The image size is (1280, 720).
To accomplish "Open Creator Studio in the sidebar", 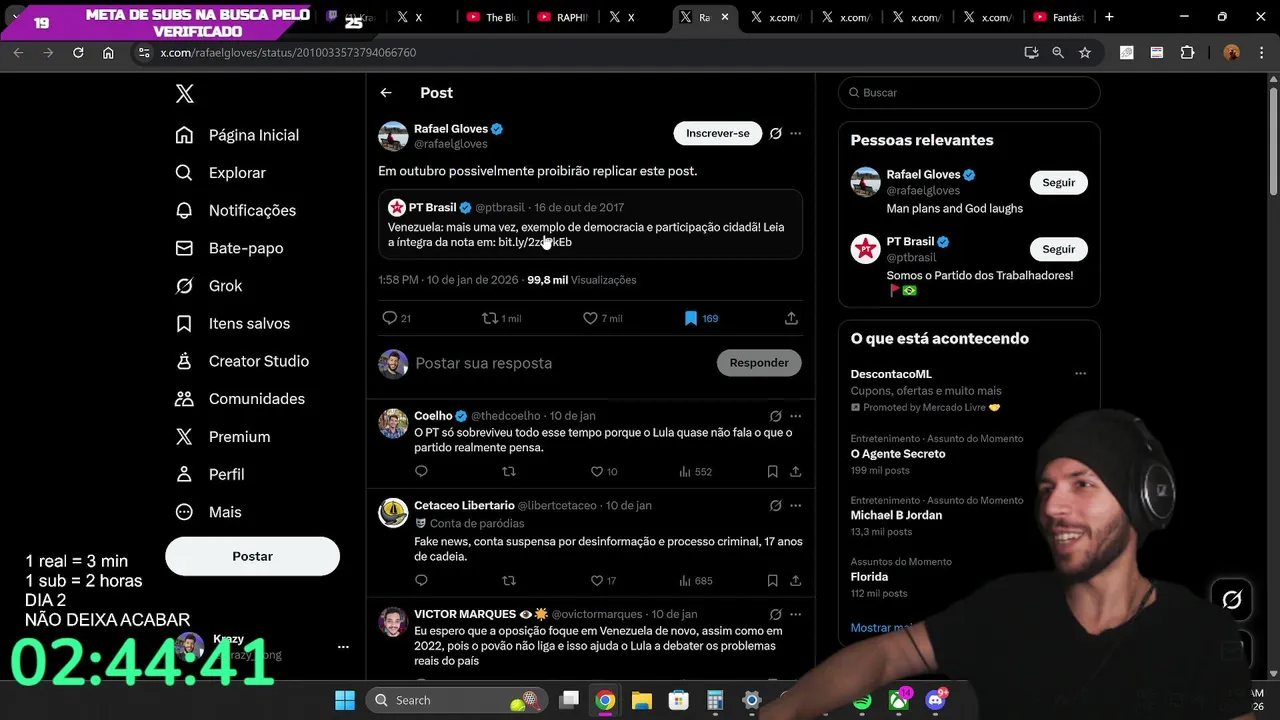I will [241, 361].
